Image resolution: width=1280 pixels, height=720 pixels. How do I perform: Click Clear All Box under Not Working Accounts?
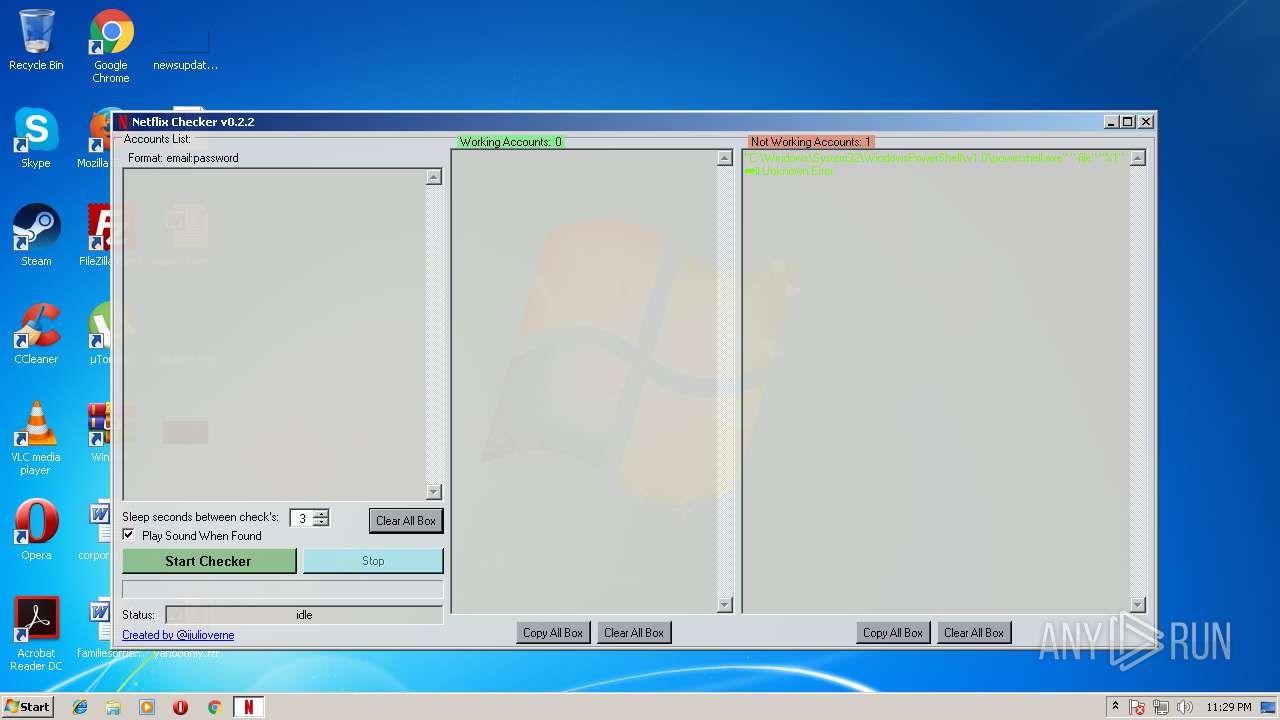[x=974, y=632]
